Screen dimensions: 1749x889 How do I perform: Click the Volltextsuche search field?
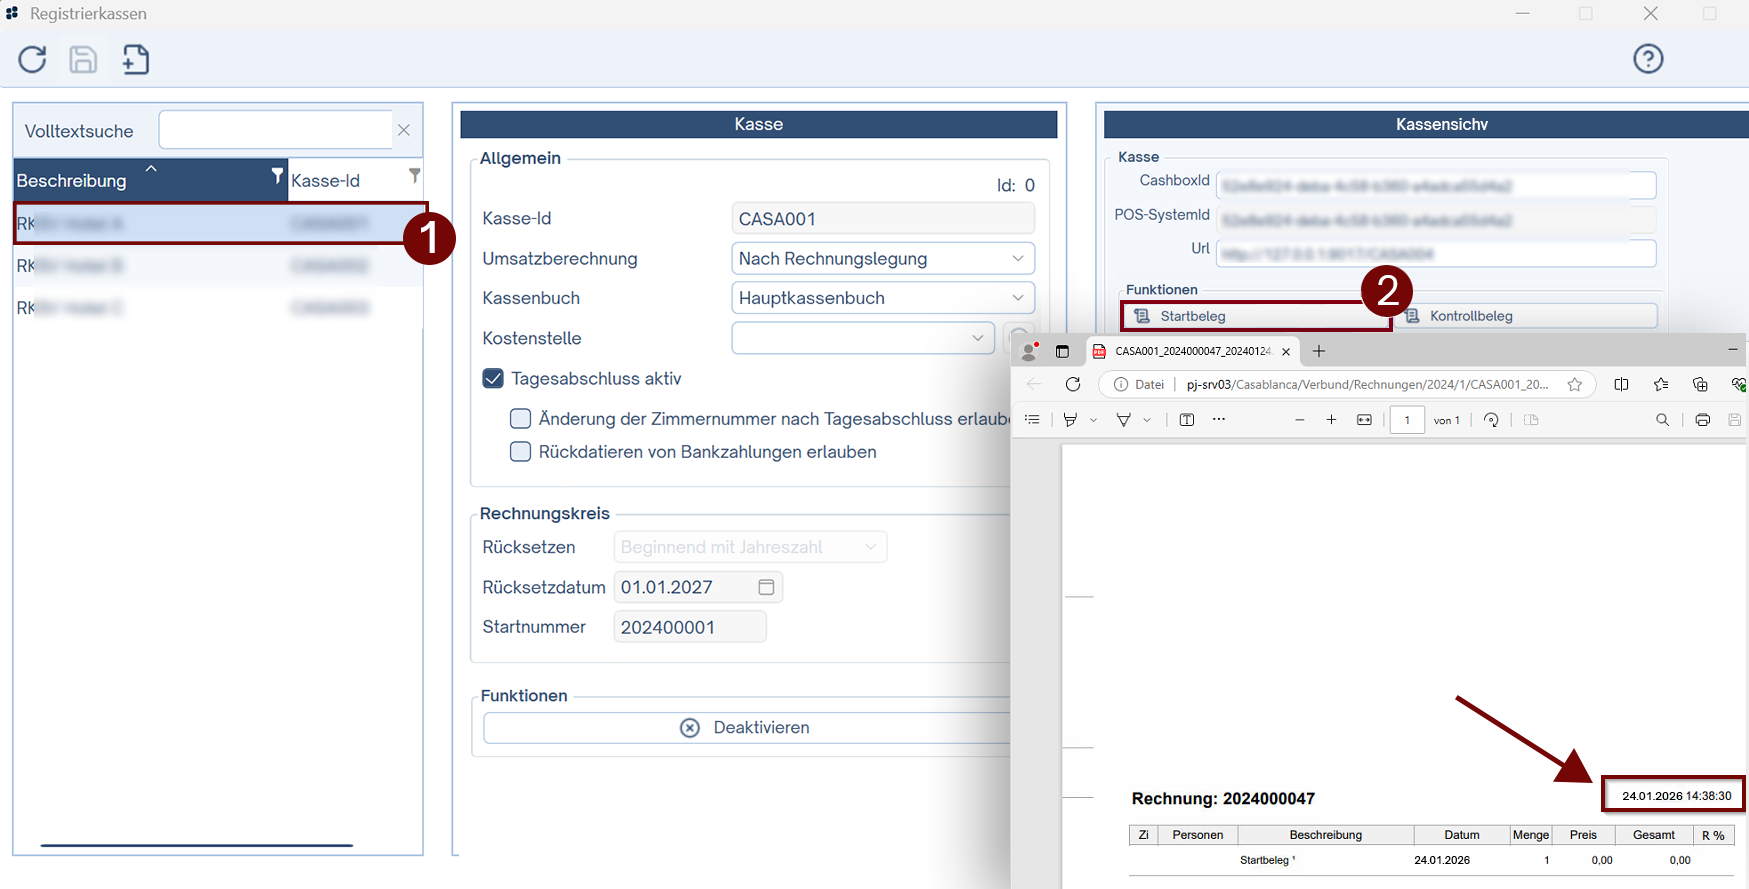tap(275, 131)
